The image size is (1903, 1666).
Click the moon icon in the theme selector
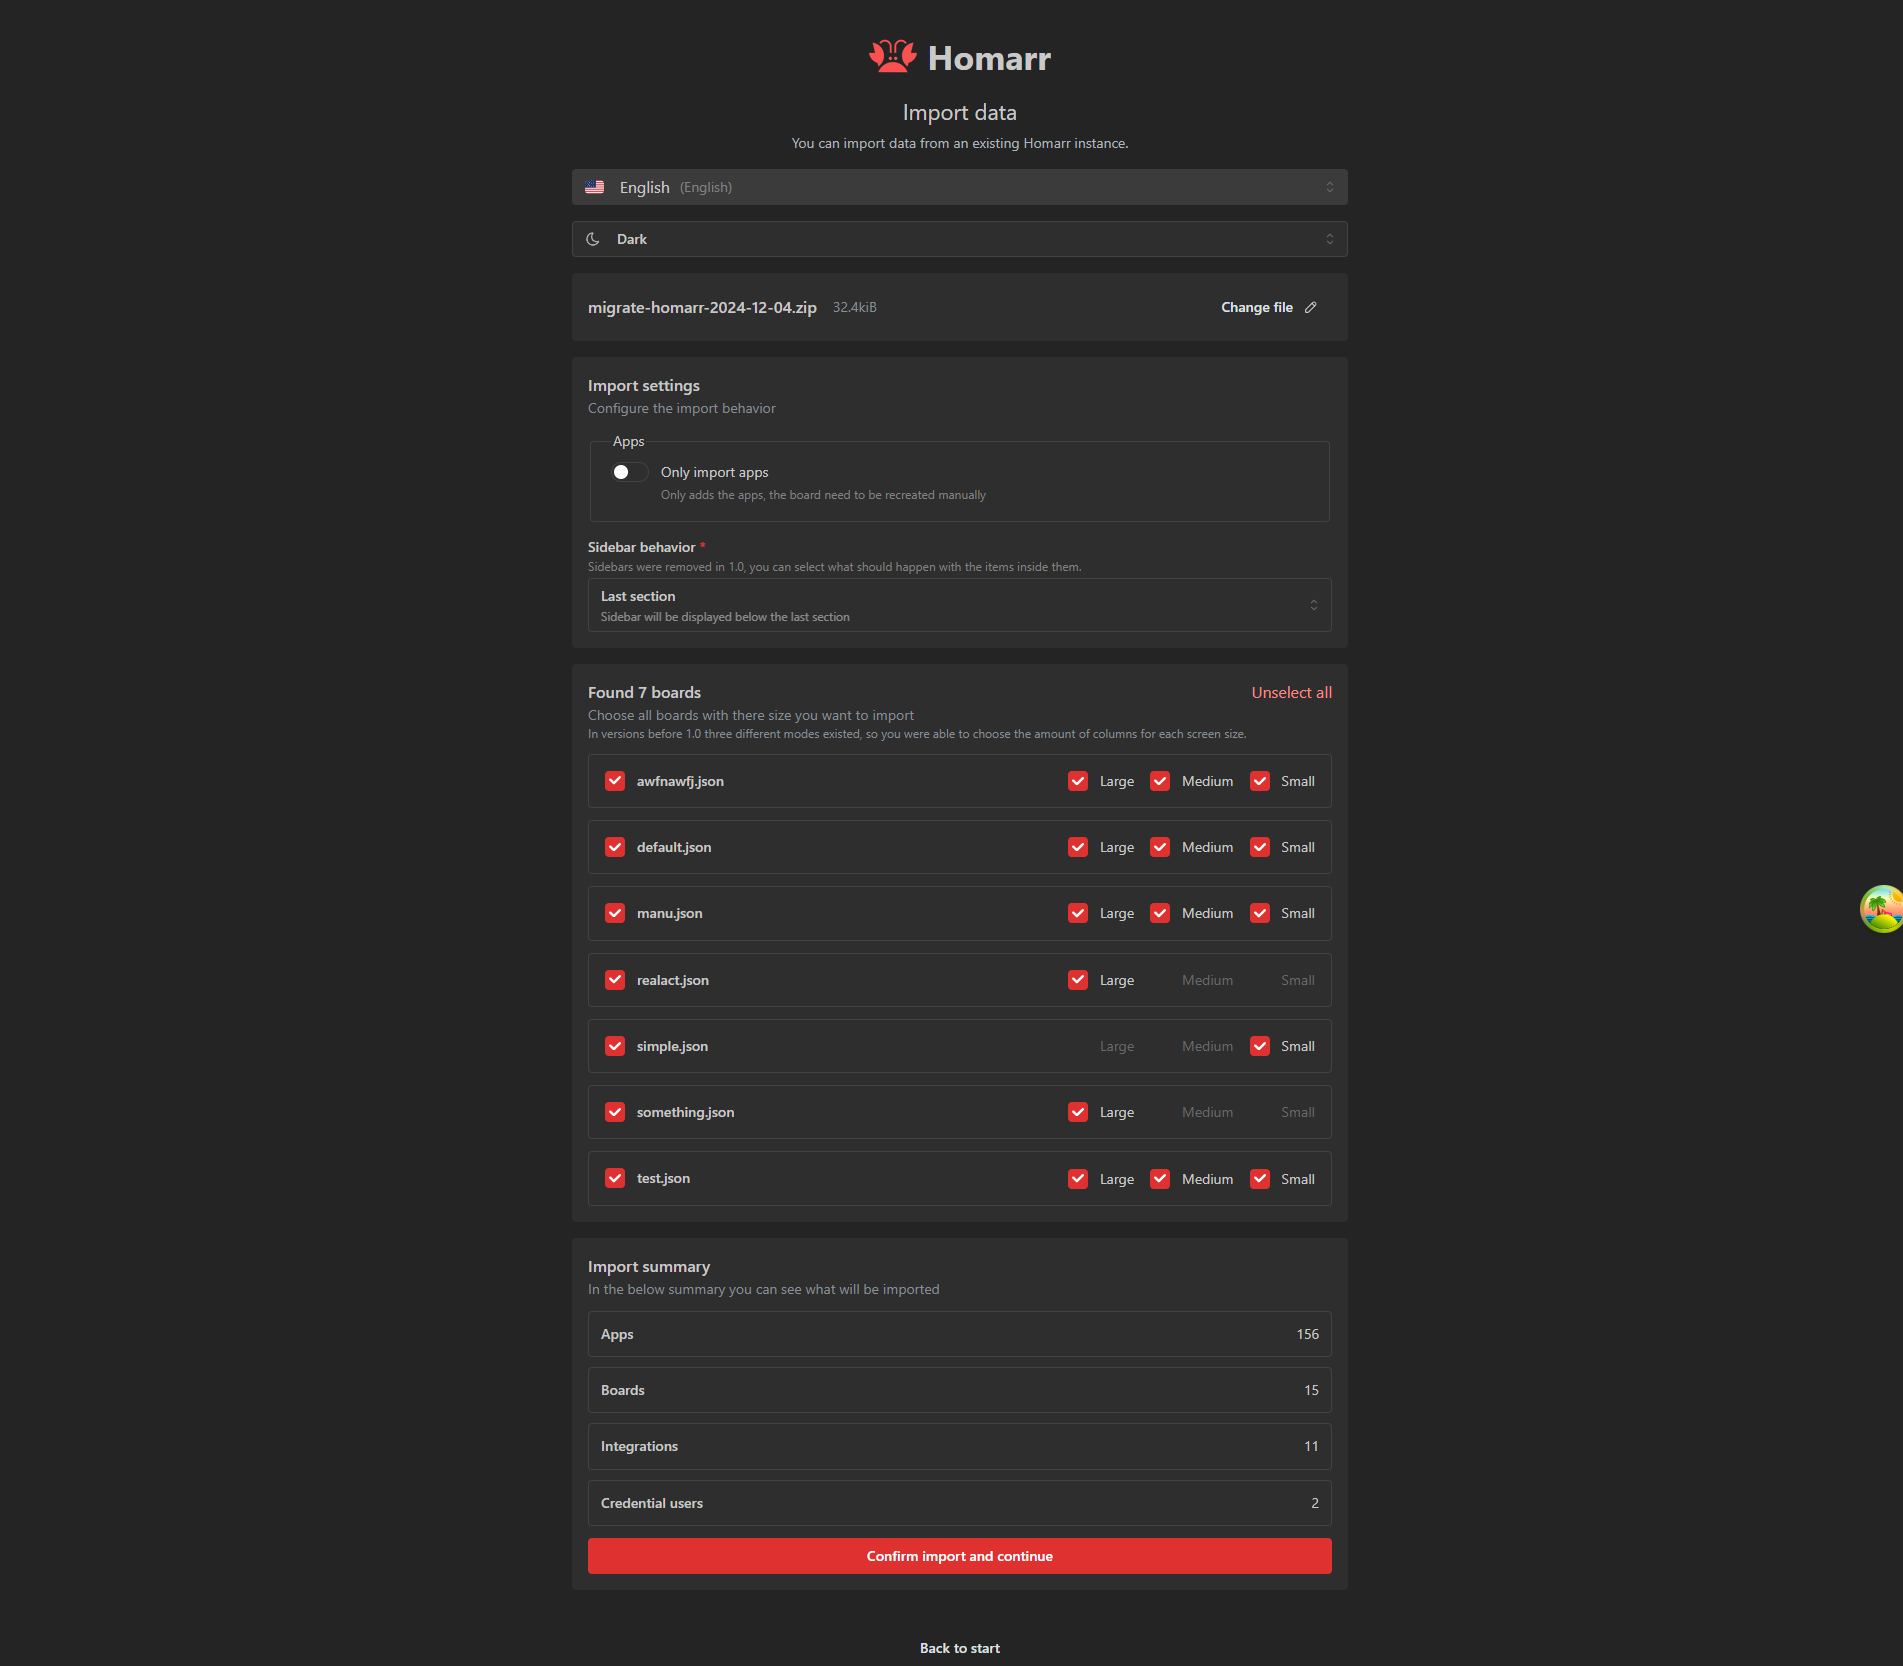(592, 238)
